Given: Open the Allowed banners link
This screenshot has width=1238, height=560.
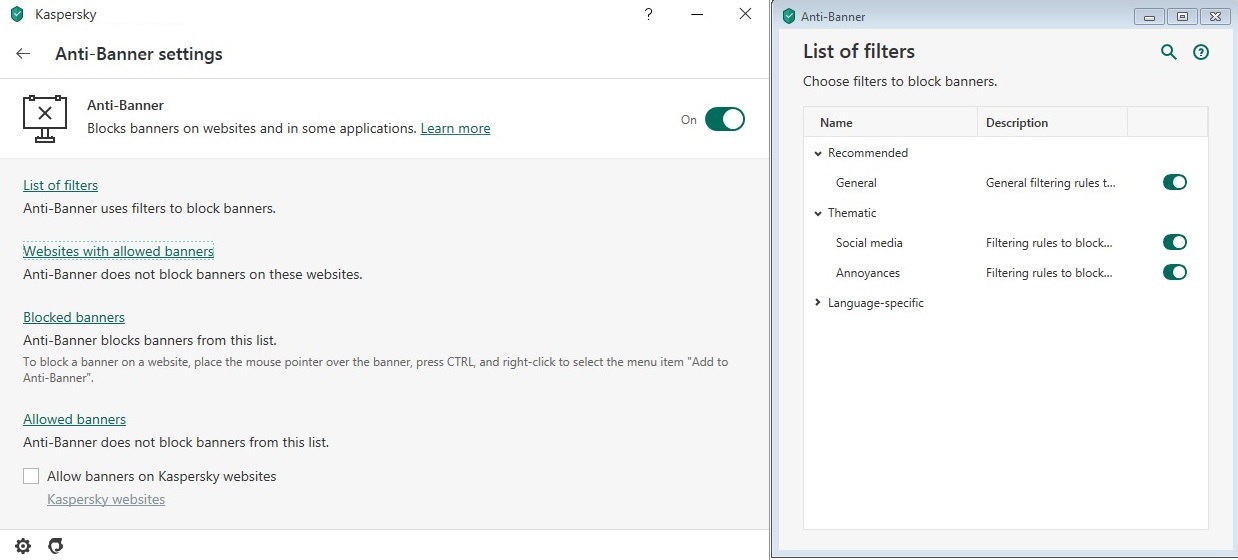Looking at the screenshot, I should pyautogui.click(x=74, y=419).
